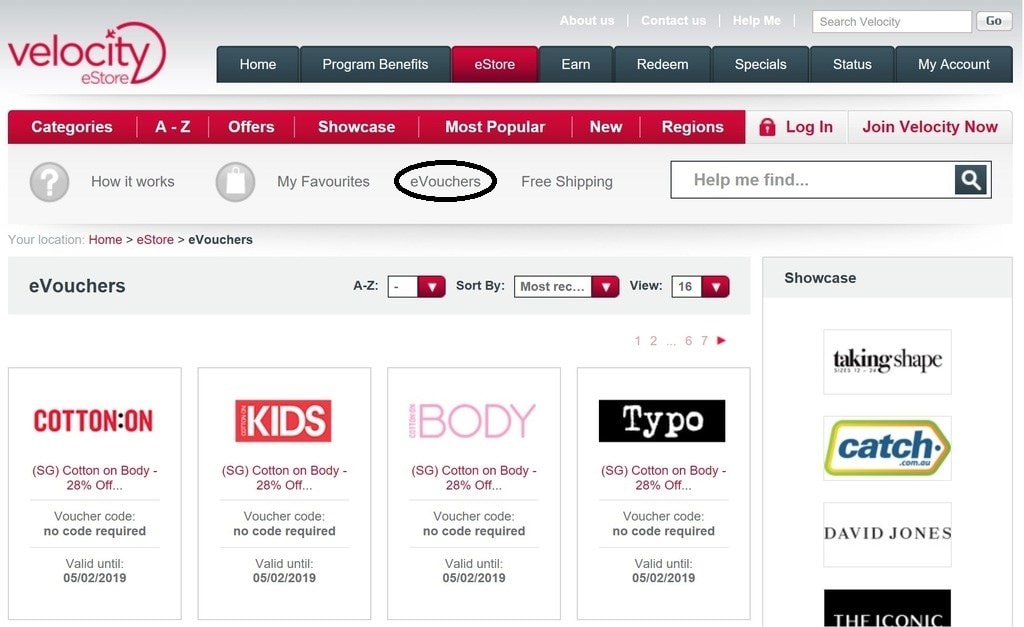This screenshot has height=627, width=1024.
Task: Open the Redeem navigation tab
Action: (663, 64)
